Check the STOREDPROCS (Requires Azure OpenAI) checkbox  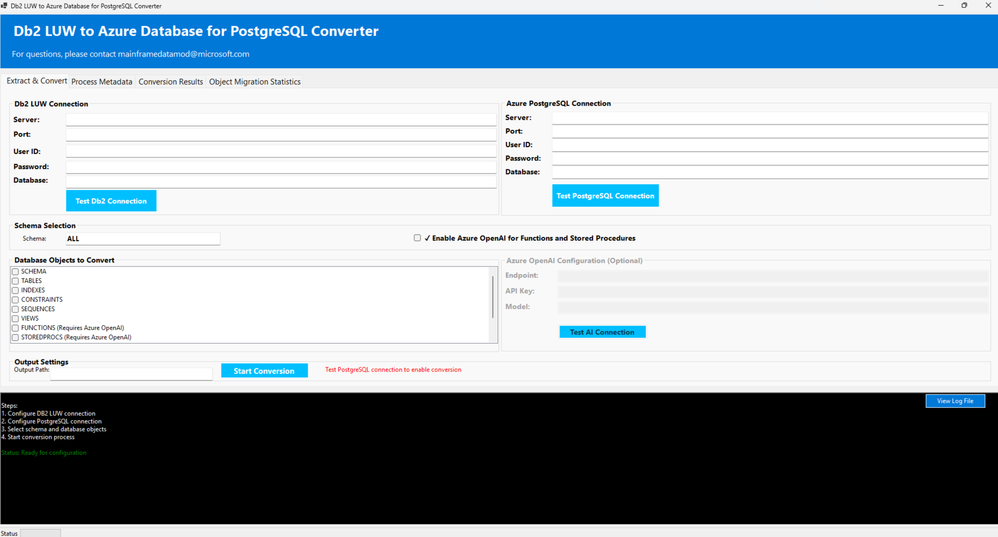pos(15,338)
